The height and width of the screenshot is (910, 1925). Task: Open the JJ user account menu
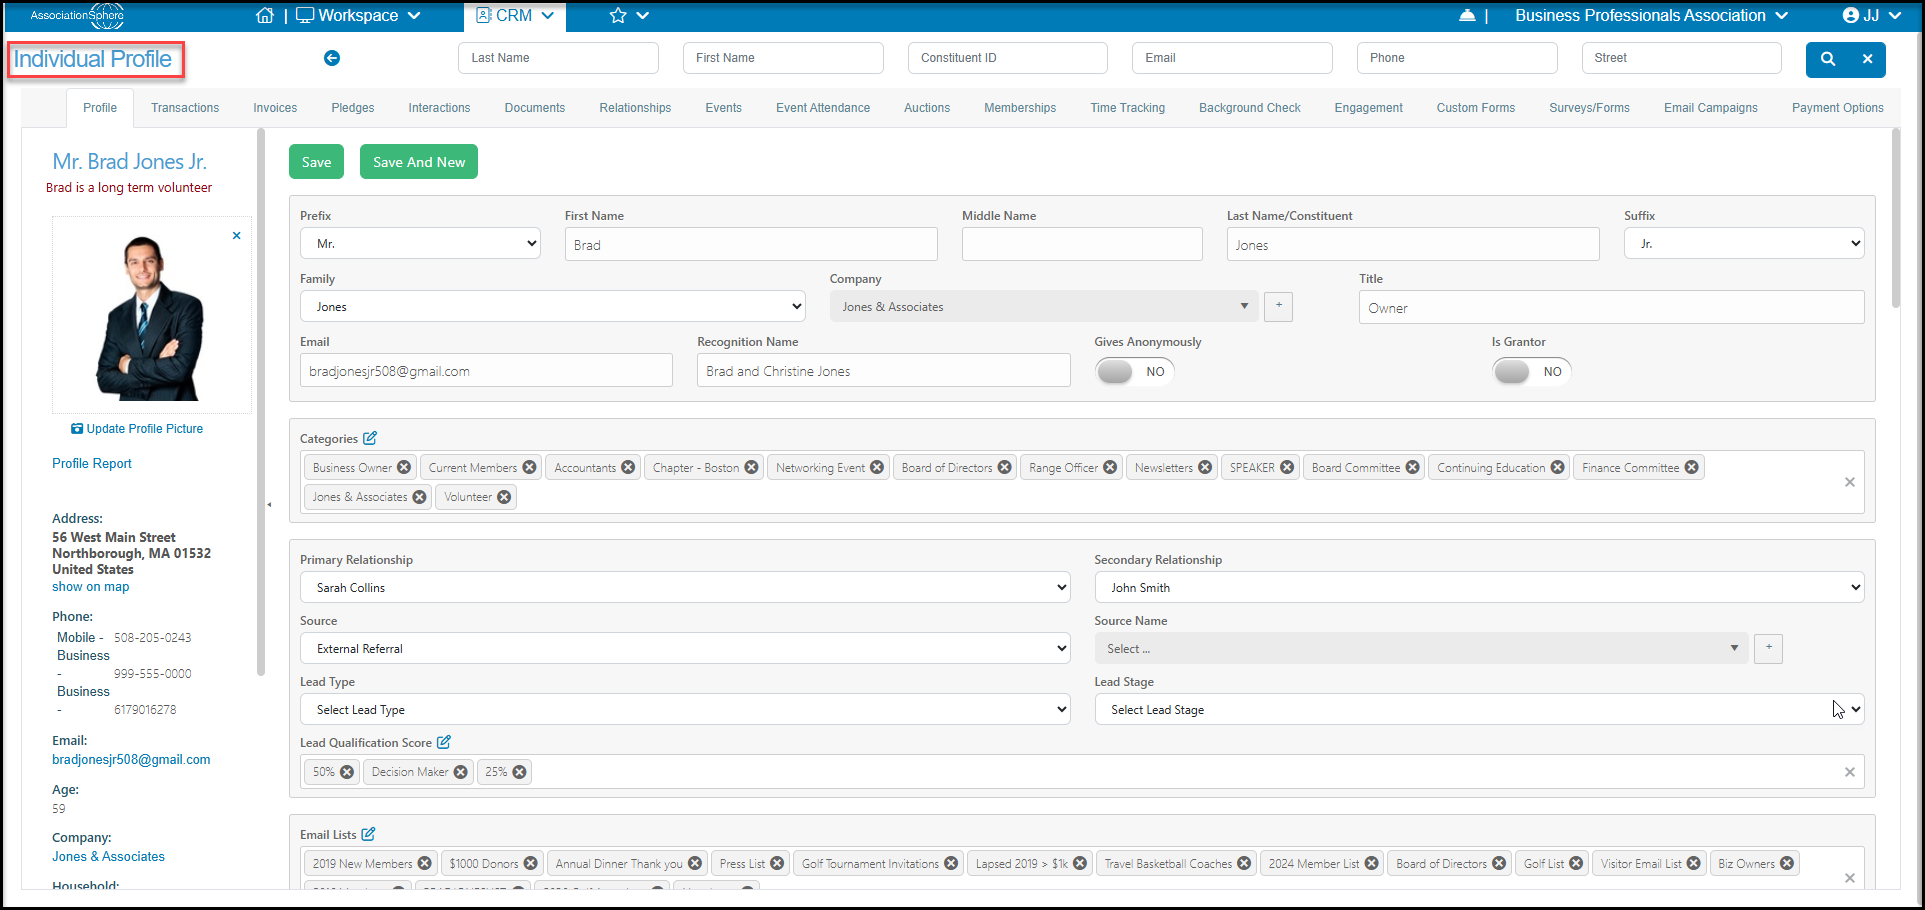click(x=1871, y=15)
